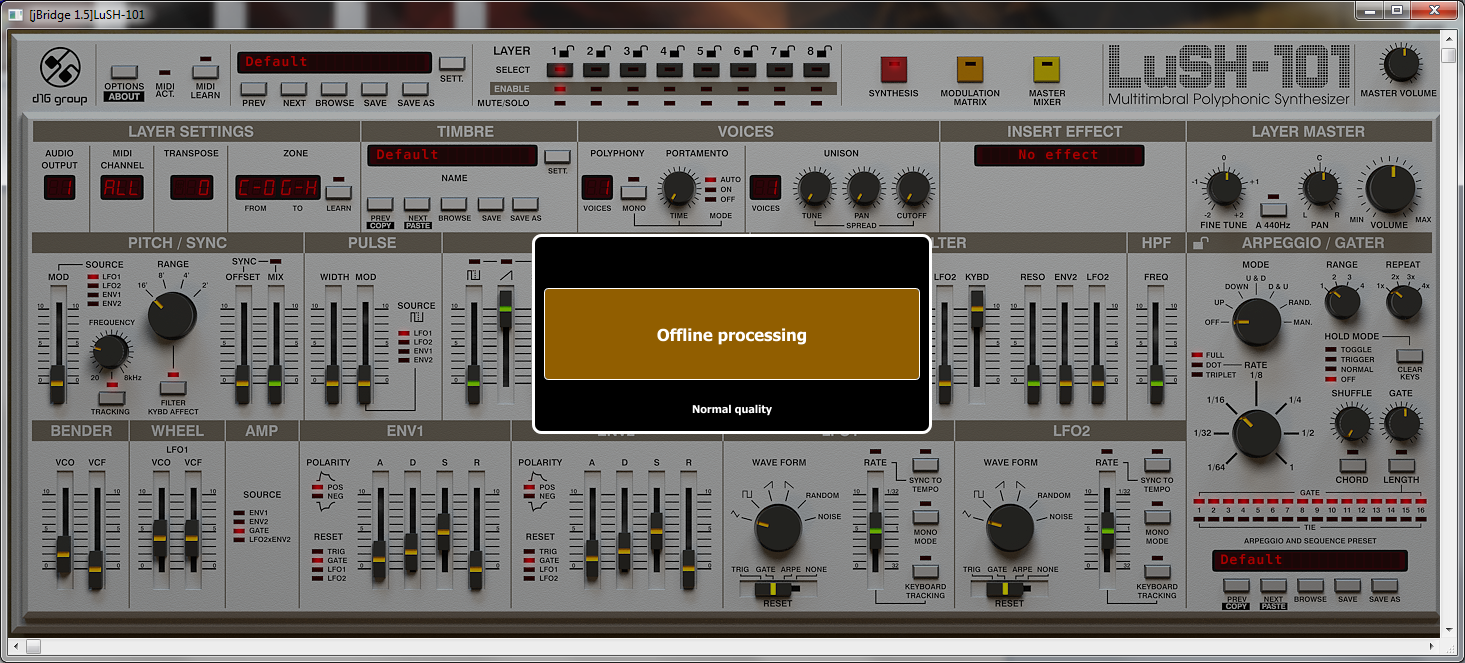Turn the Unison Cutoff spread knob

pyautogui.click(x=912, y=189)
